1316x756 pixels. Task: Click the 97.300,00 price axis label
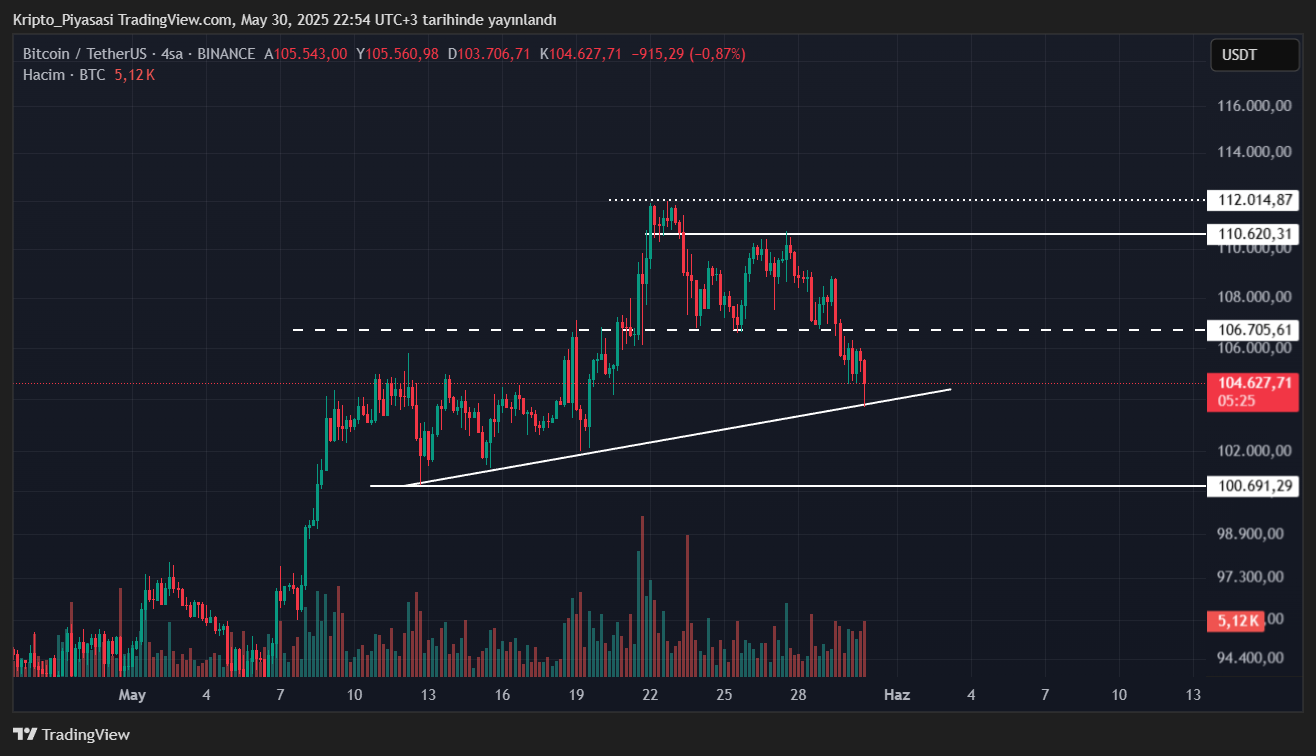pos(1250,577)
